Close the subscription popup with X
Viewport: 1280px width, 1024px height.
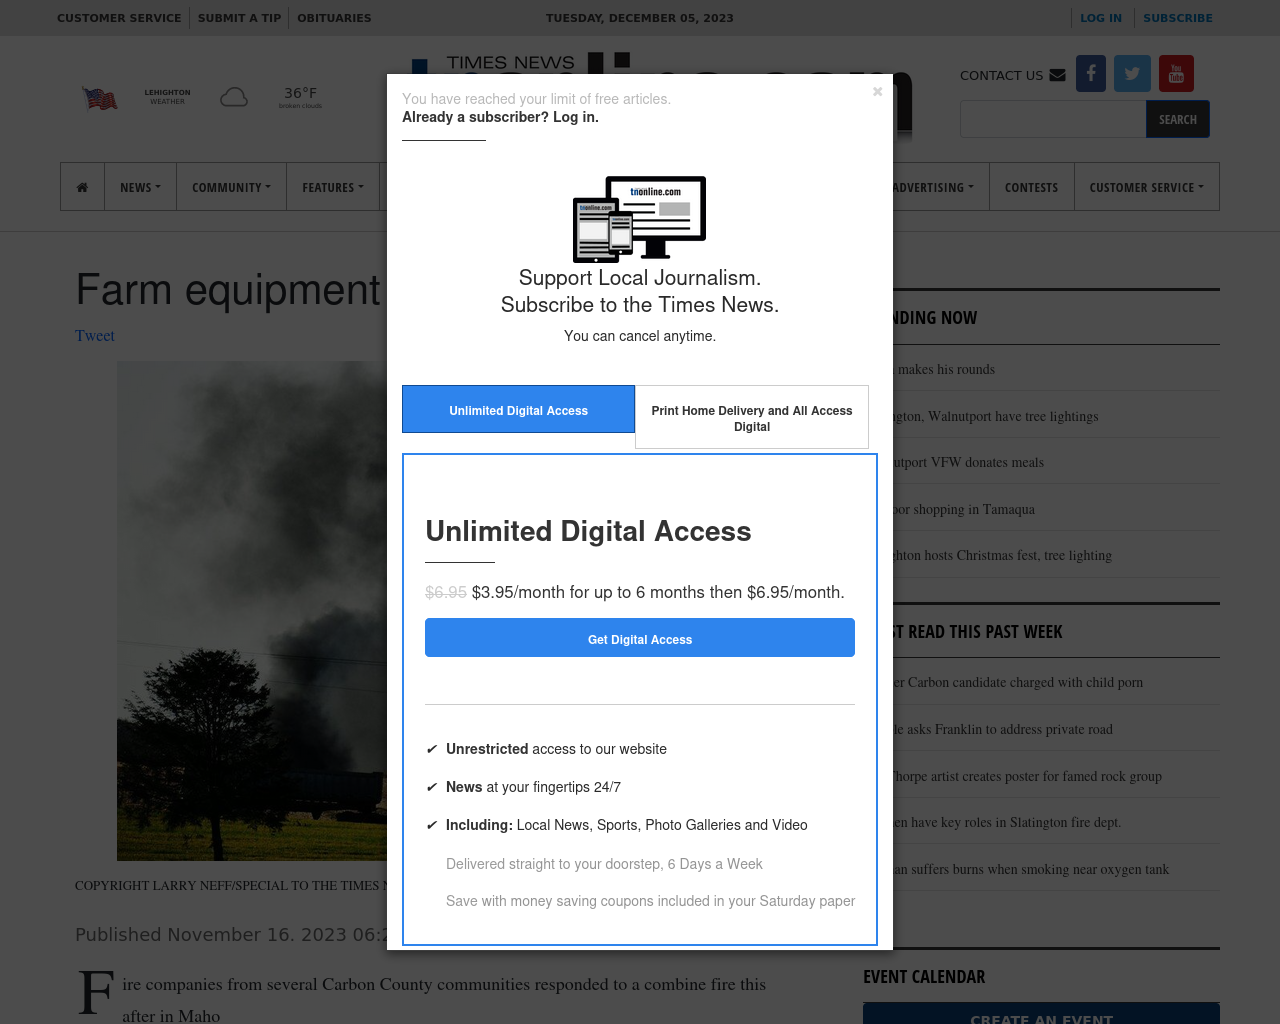[877, 91]
